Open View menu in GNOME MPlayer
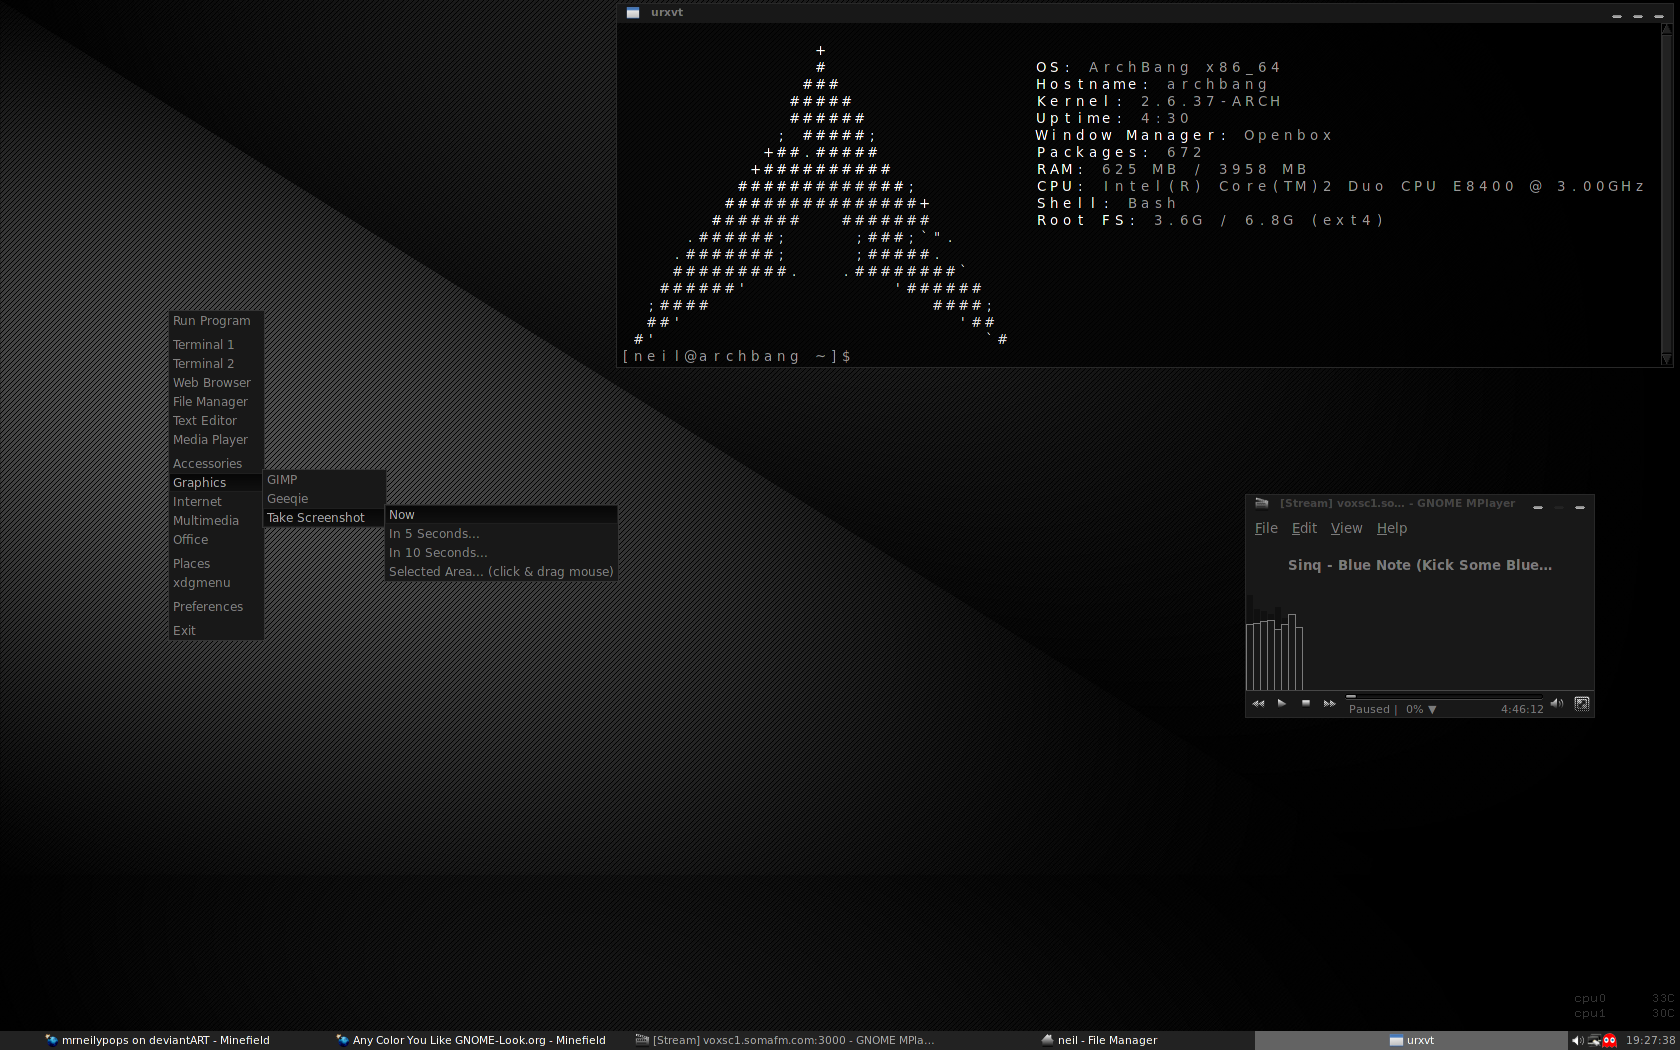 (x=1346, y=528)
